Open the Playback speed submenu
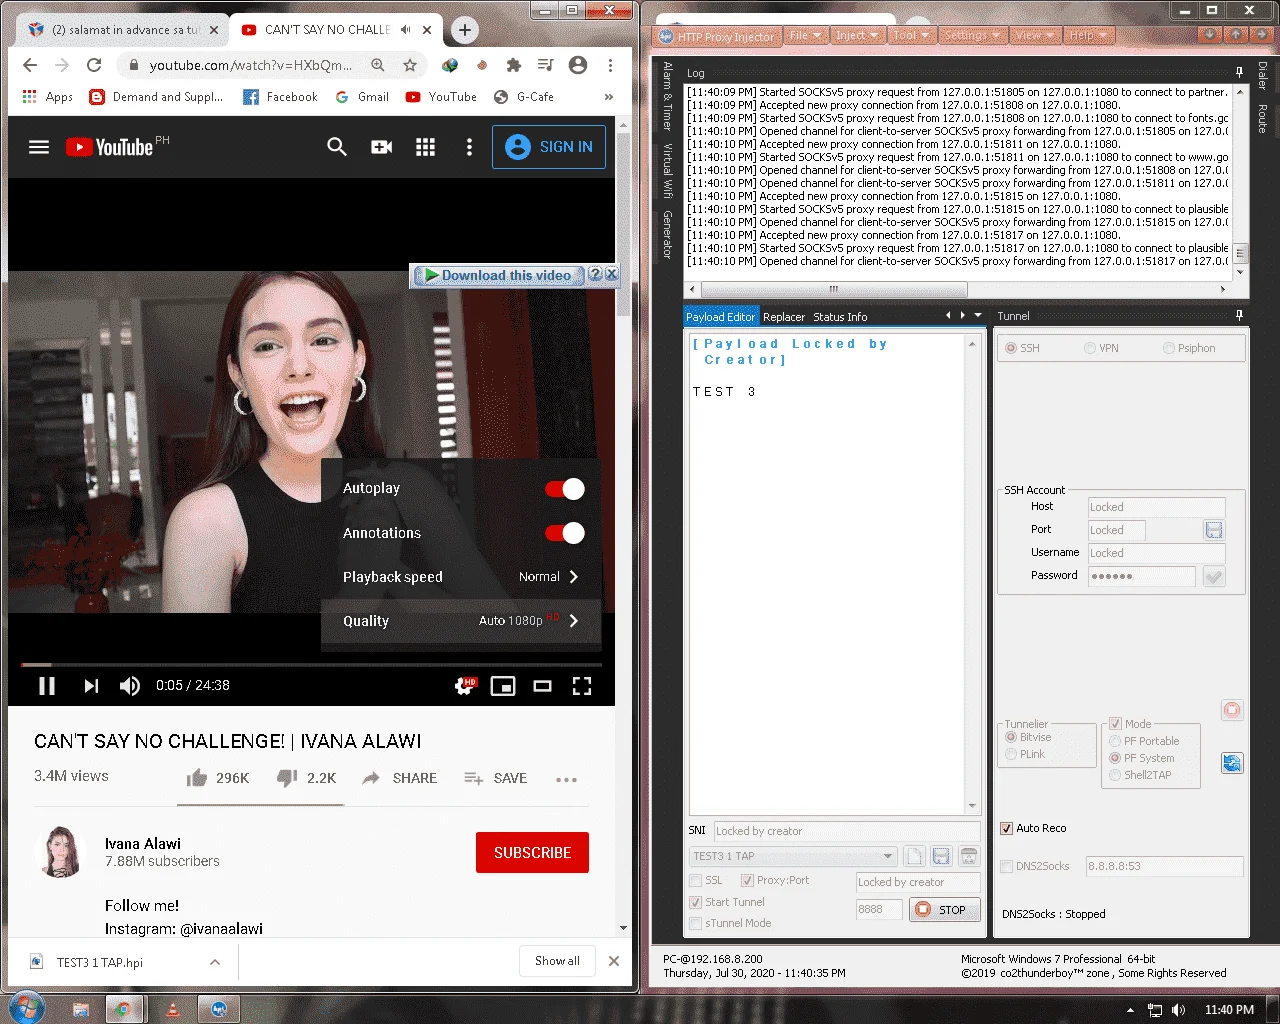The image size is (1280, 1024). point(461,577)
